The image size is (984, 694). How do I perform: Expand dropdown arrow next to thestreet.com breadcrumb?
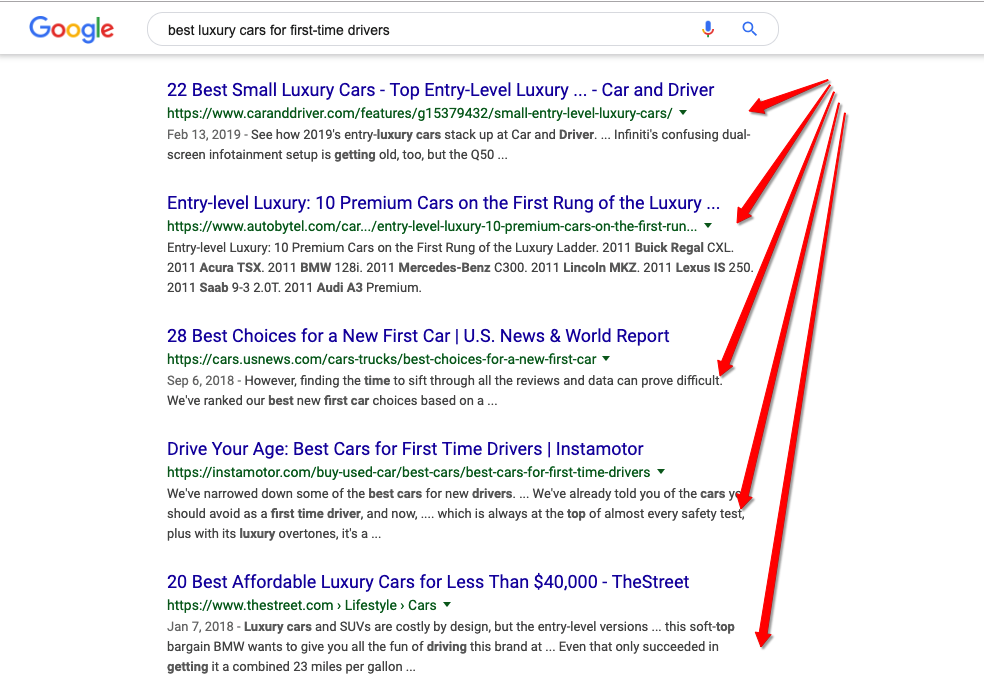click(447, 605)
